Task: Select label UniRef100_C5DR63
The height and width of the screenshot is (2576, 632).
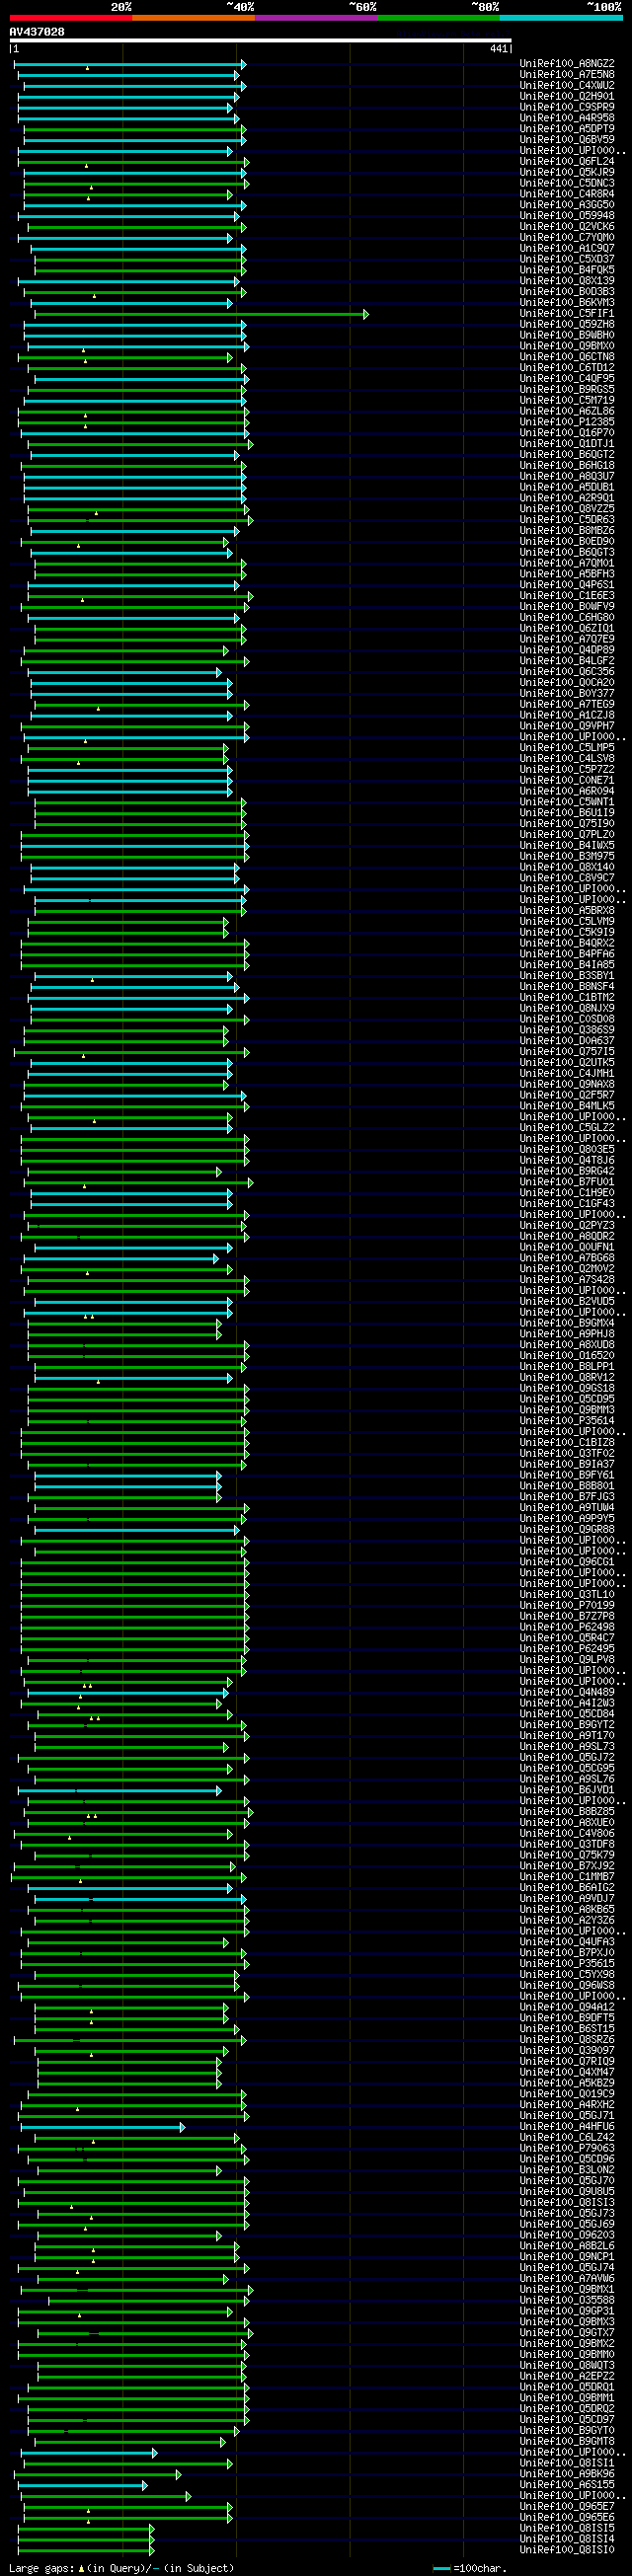Action: pos(567,520)
